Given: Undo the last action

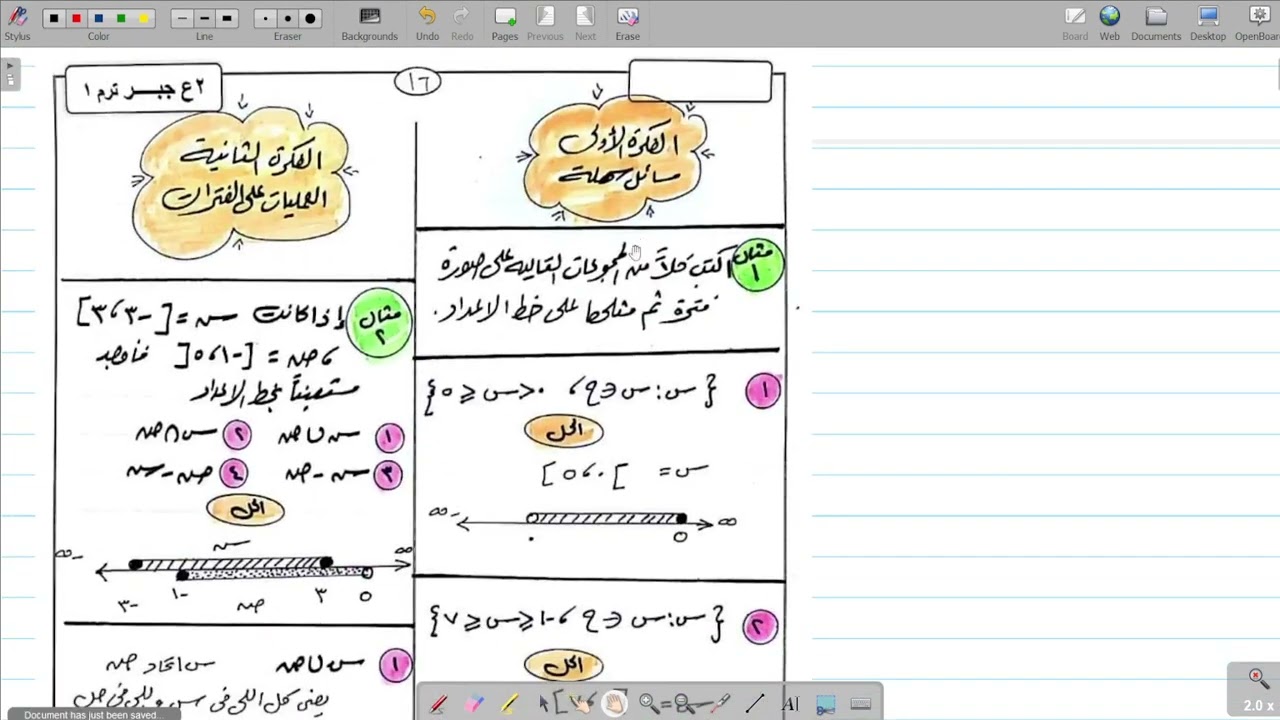Looking at the screenshot, I should (427, 22).
